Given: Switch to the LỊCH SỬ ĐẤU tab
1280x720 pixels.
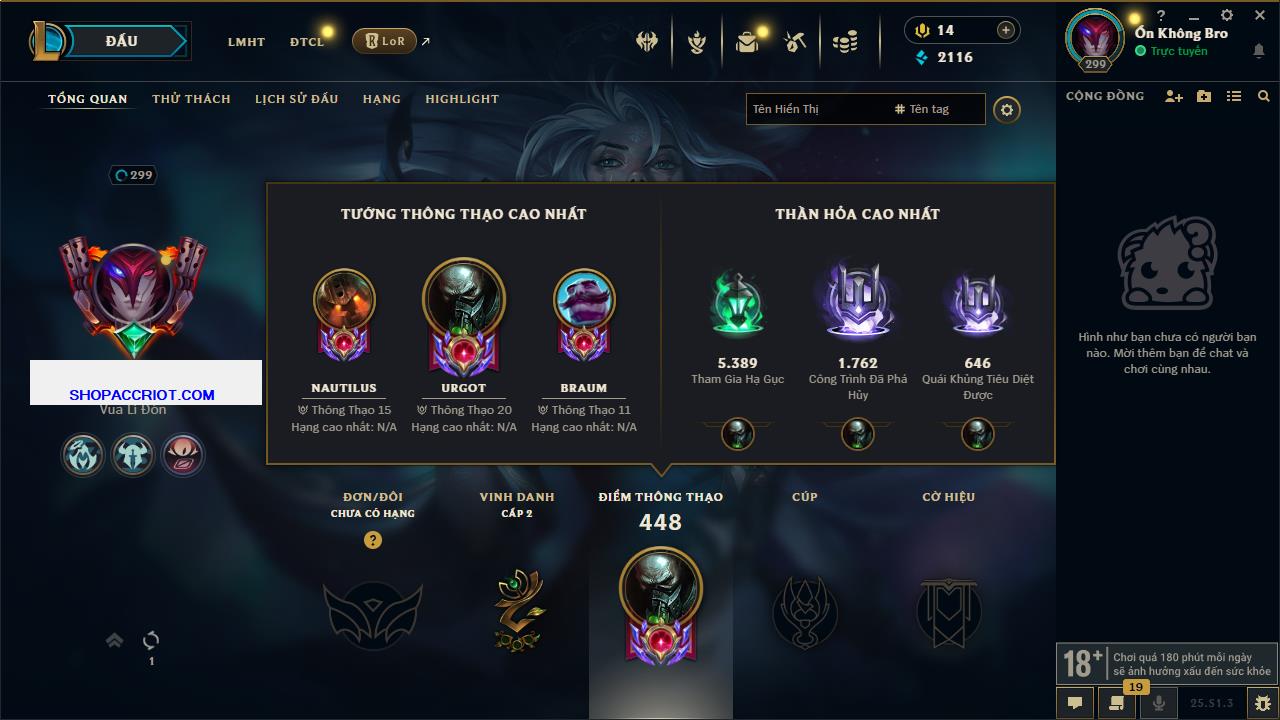Looking at the screenshot, I should click(296, 99).
